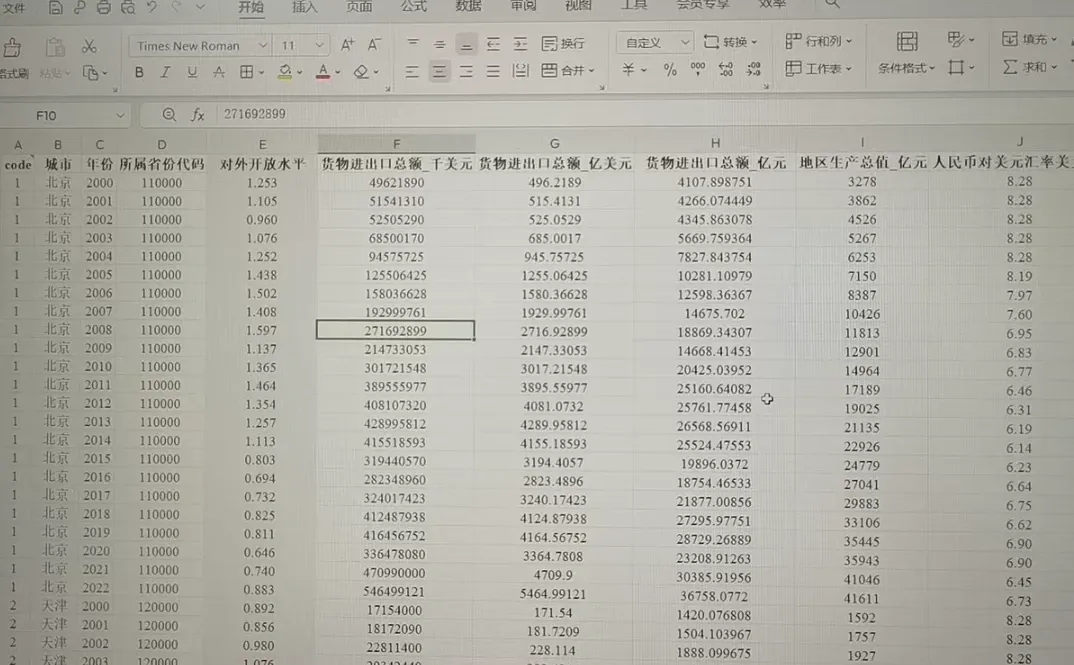Toggle bold formatting with B icon

click(x=139, y=71)
